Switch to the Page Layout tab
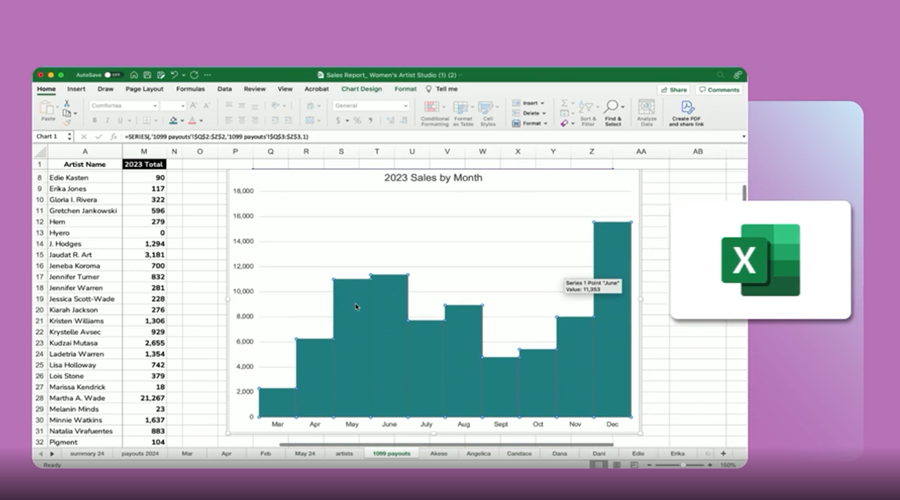The width and height of the screenshot is (900, 500). 144,89
